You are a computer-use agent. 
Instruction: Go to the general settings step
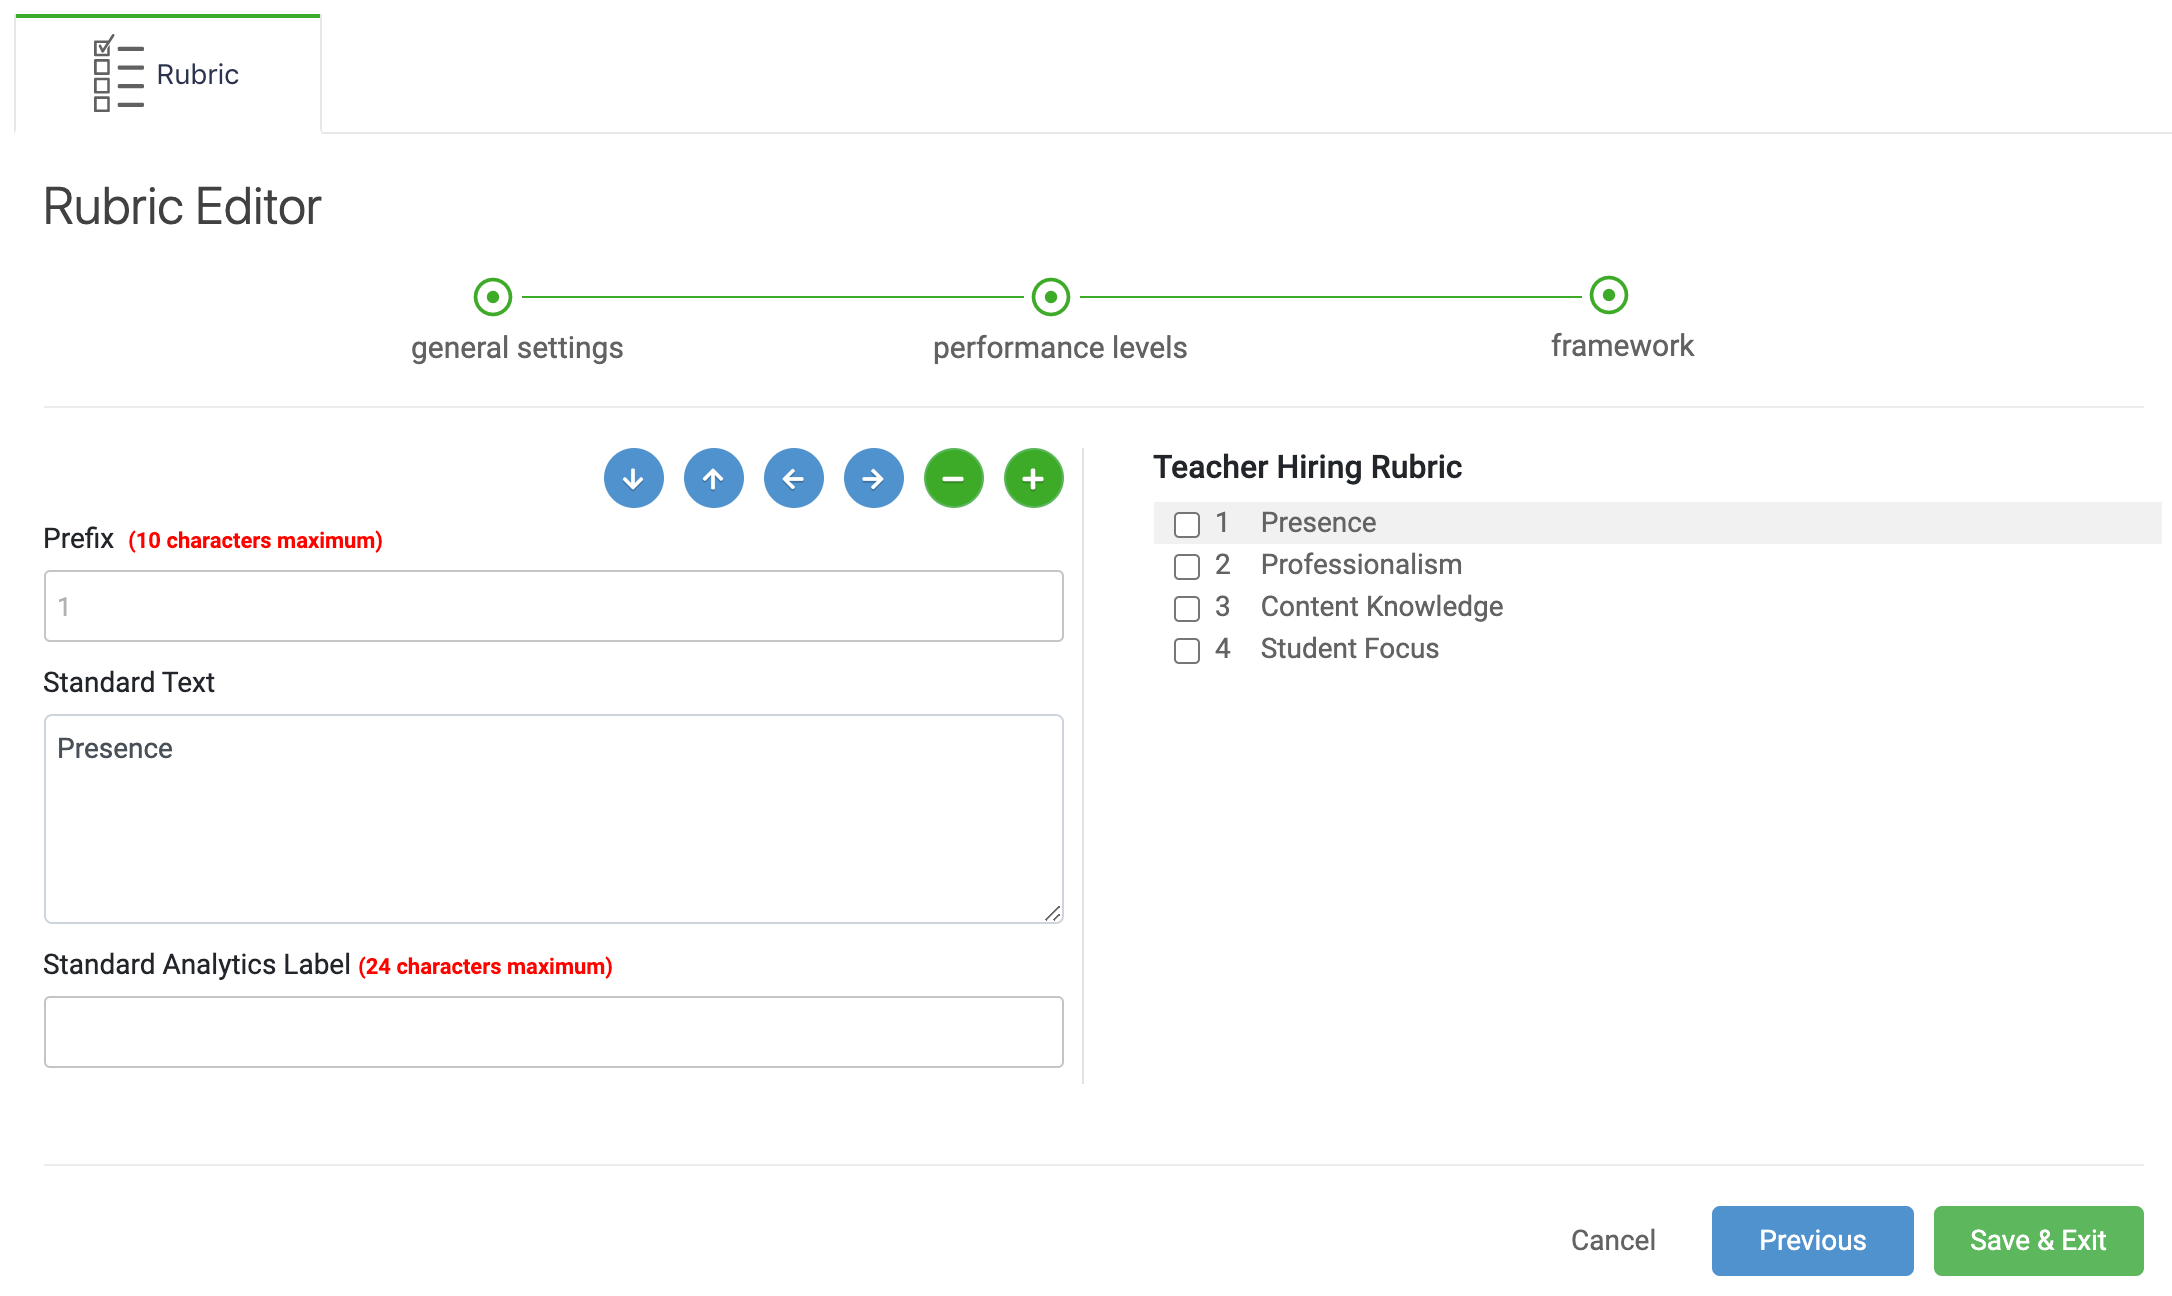click(492, 297)
